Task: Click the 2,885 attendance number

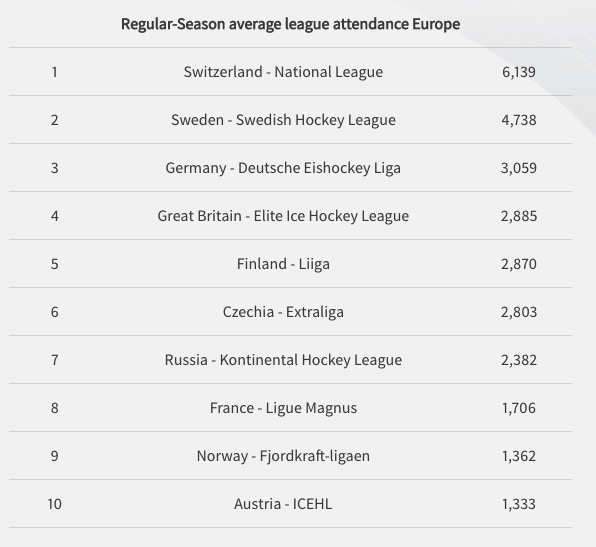Action: pyautogui.click(x=519, y=216)
